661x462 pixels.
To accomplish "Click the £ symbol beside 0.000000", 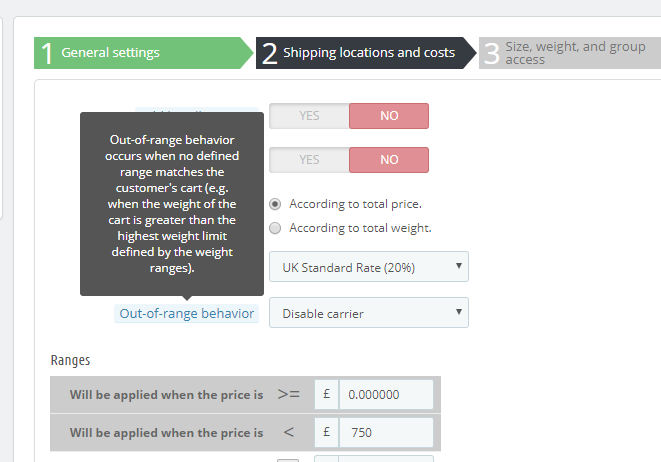I will [326, 394].
